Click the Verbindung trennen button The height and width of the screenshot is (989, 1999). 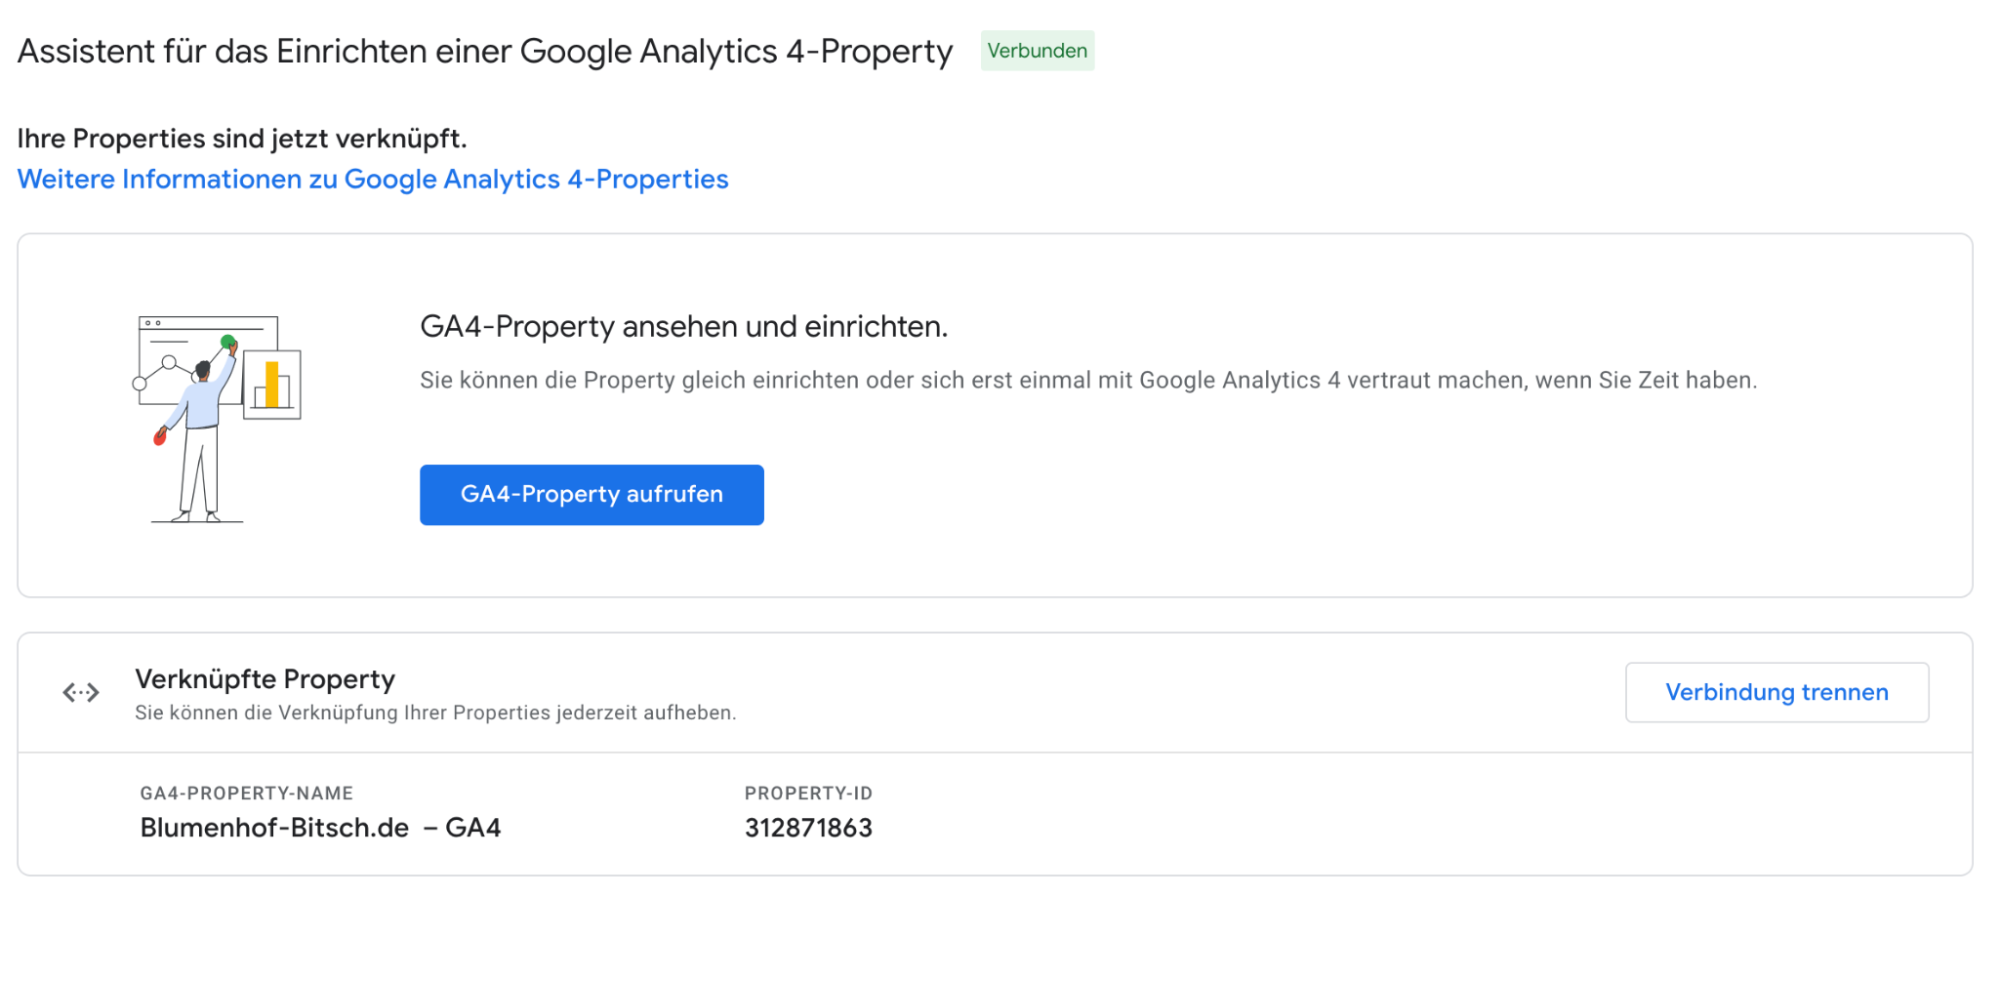click(x=1776, y=692)
